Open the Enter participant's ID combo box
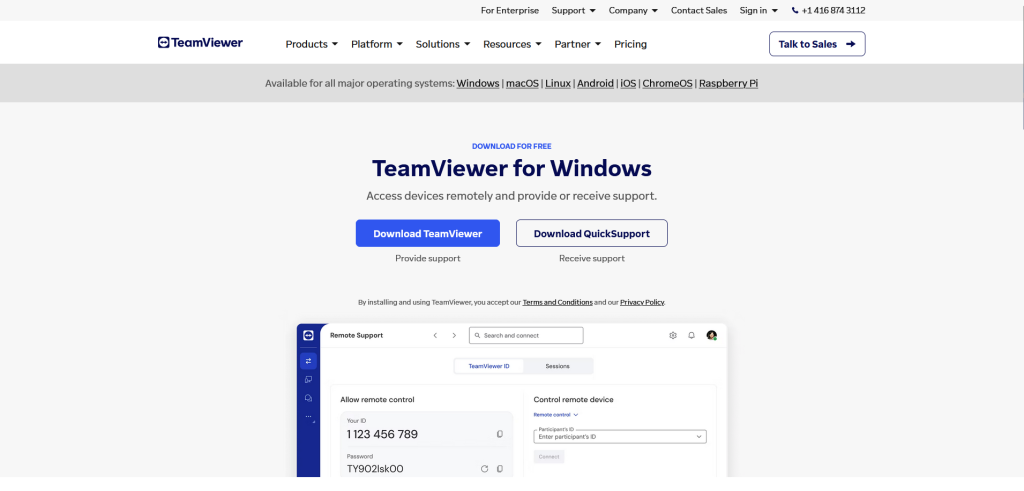Viewport: 1024px width, 491px height. (x=620, y=436)
